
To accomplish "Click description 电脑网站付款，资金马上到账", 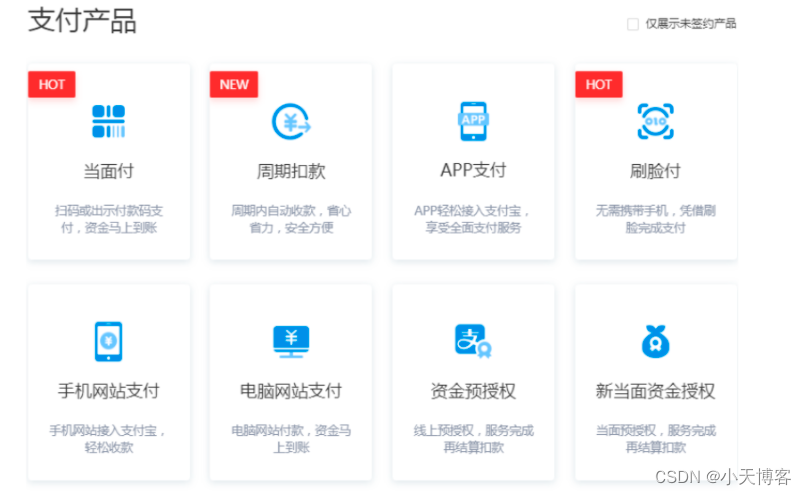I will tap(291, 439).
